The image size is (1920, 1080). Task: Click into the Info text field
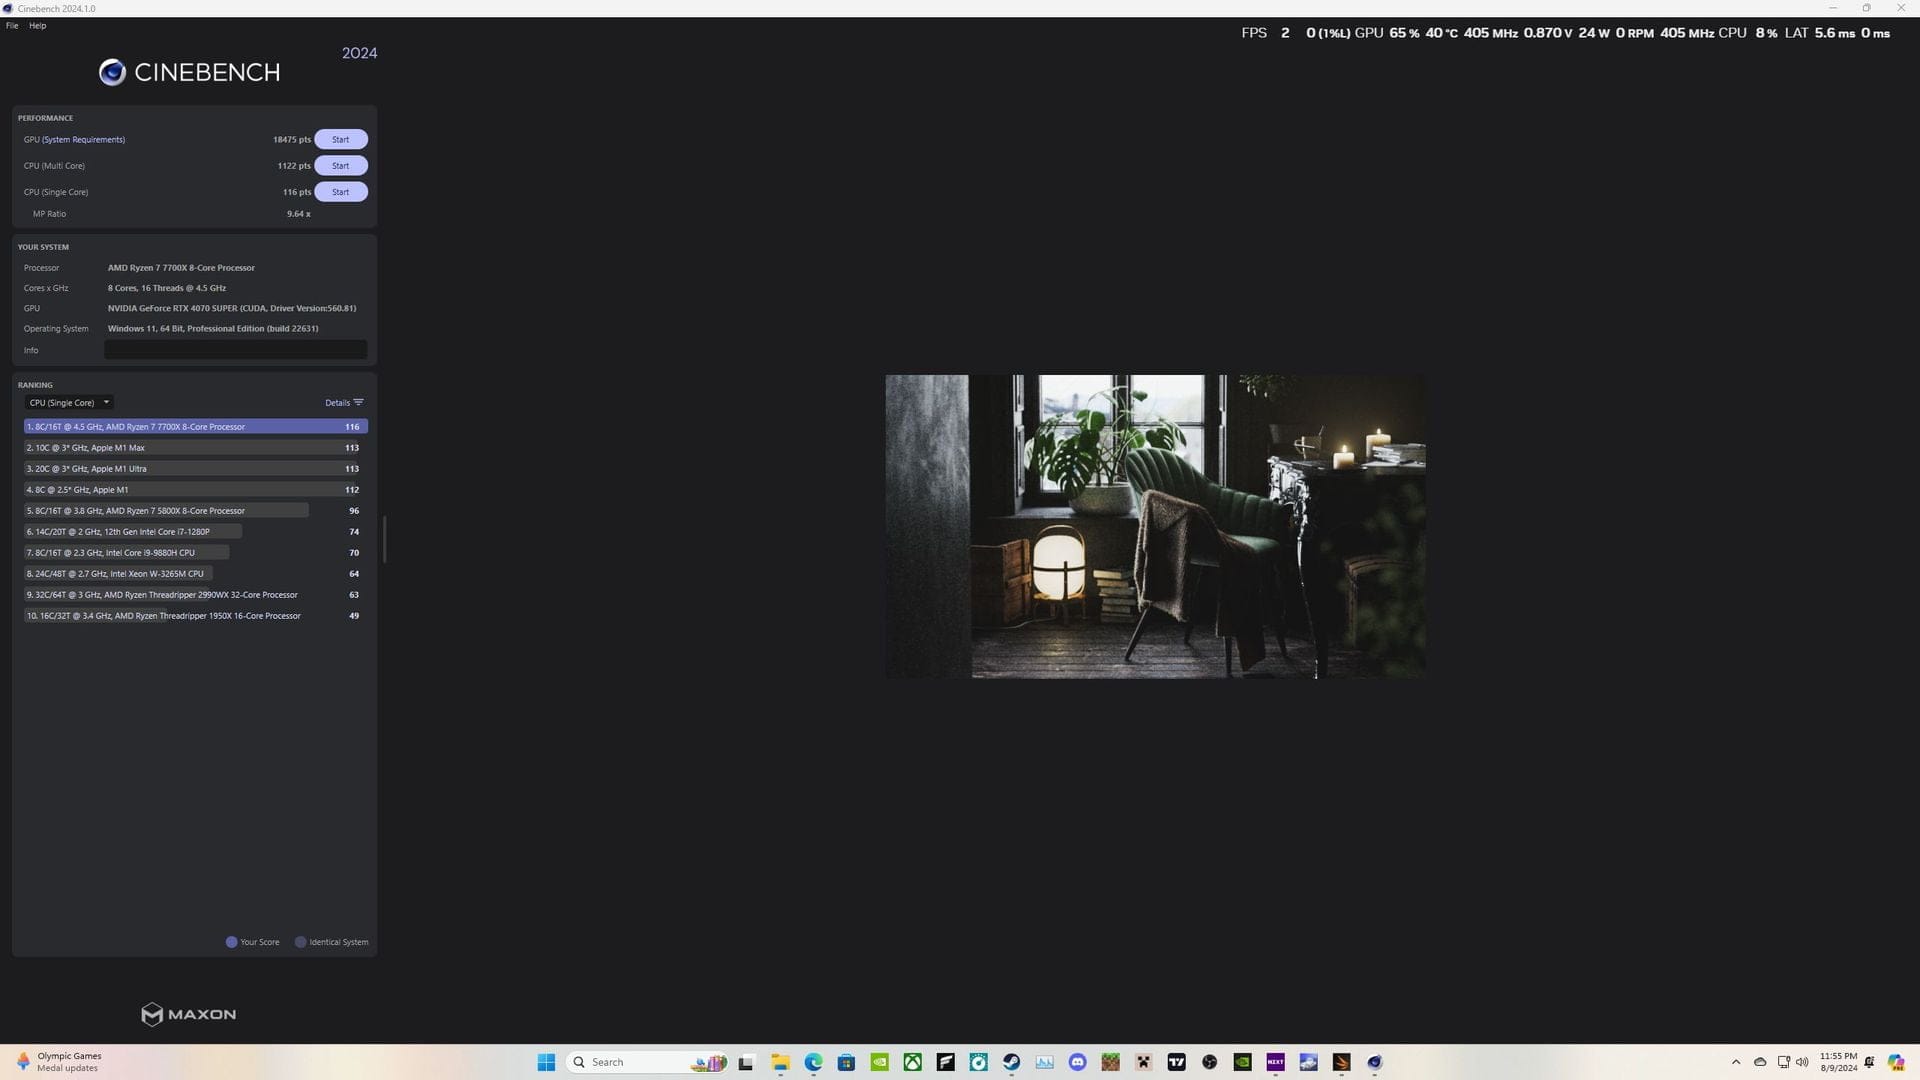click(236, 350)
